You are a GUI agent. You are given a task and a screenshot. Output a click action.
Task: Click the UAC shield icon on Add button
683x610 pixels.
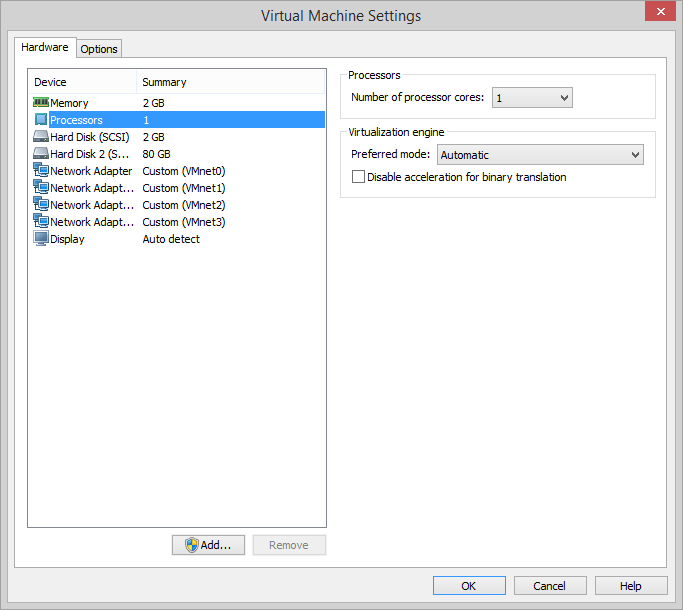click(192, 545)
